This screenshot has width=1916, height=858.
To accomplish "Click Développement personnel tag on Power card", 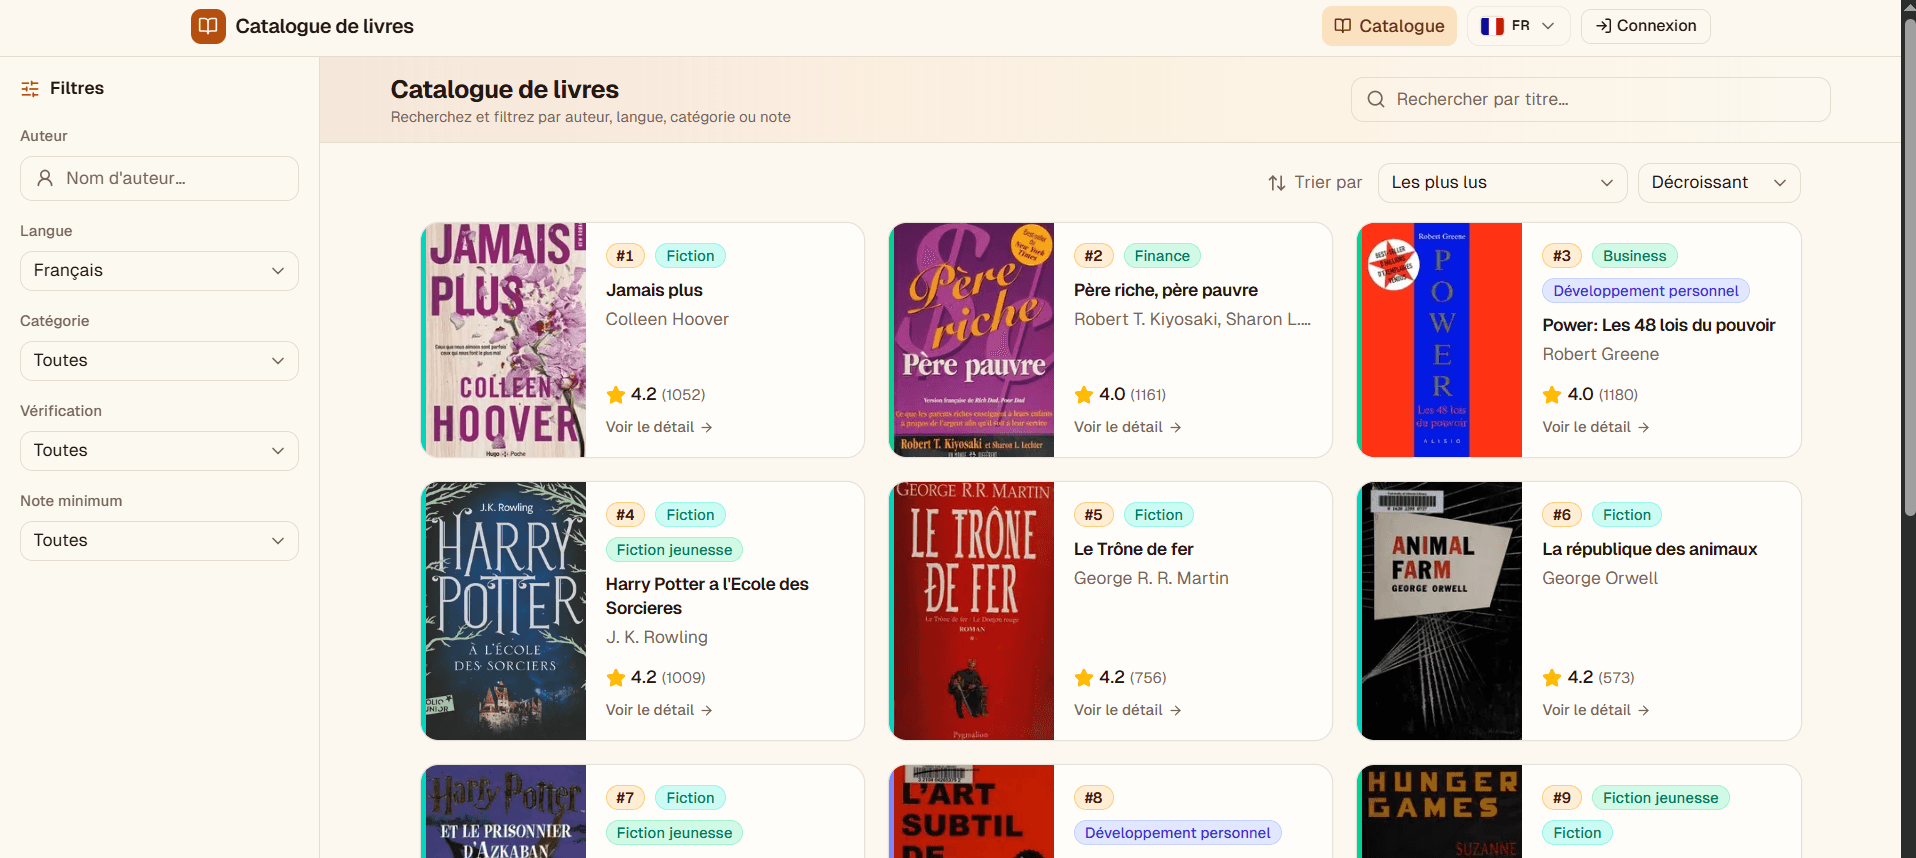I will coord(1646,291).
